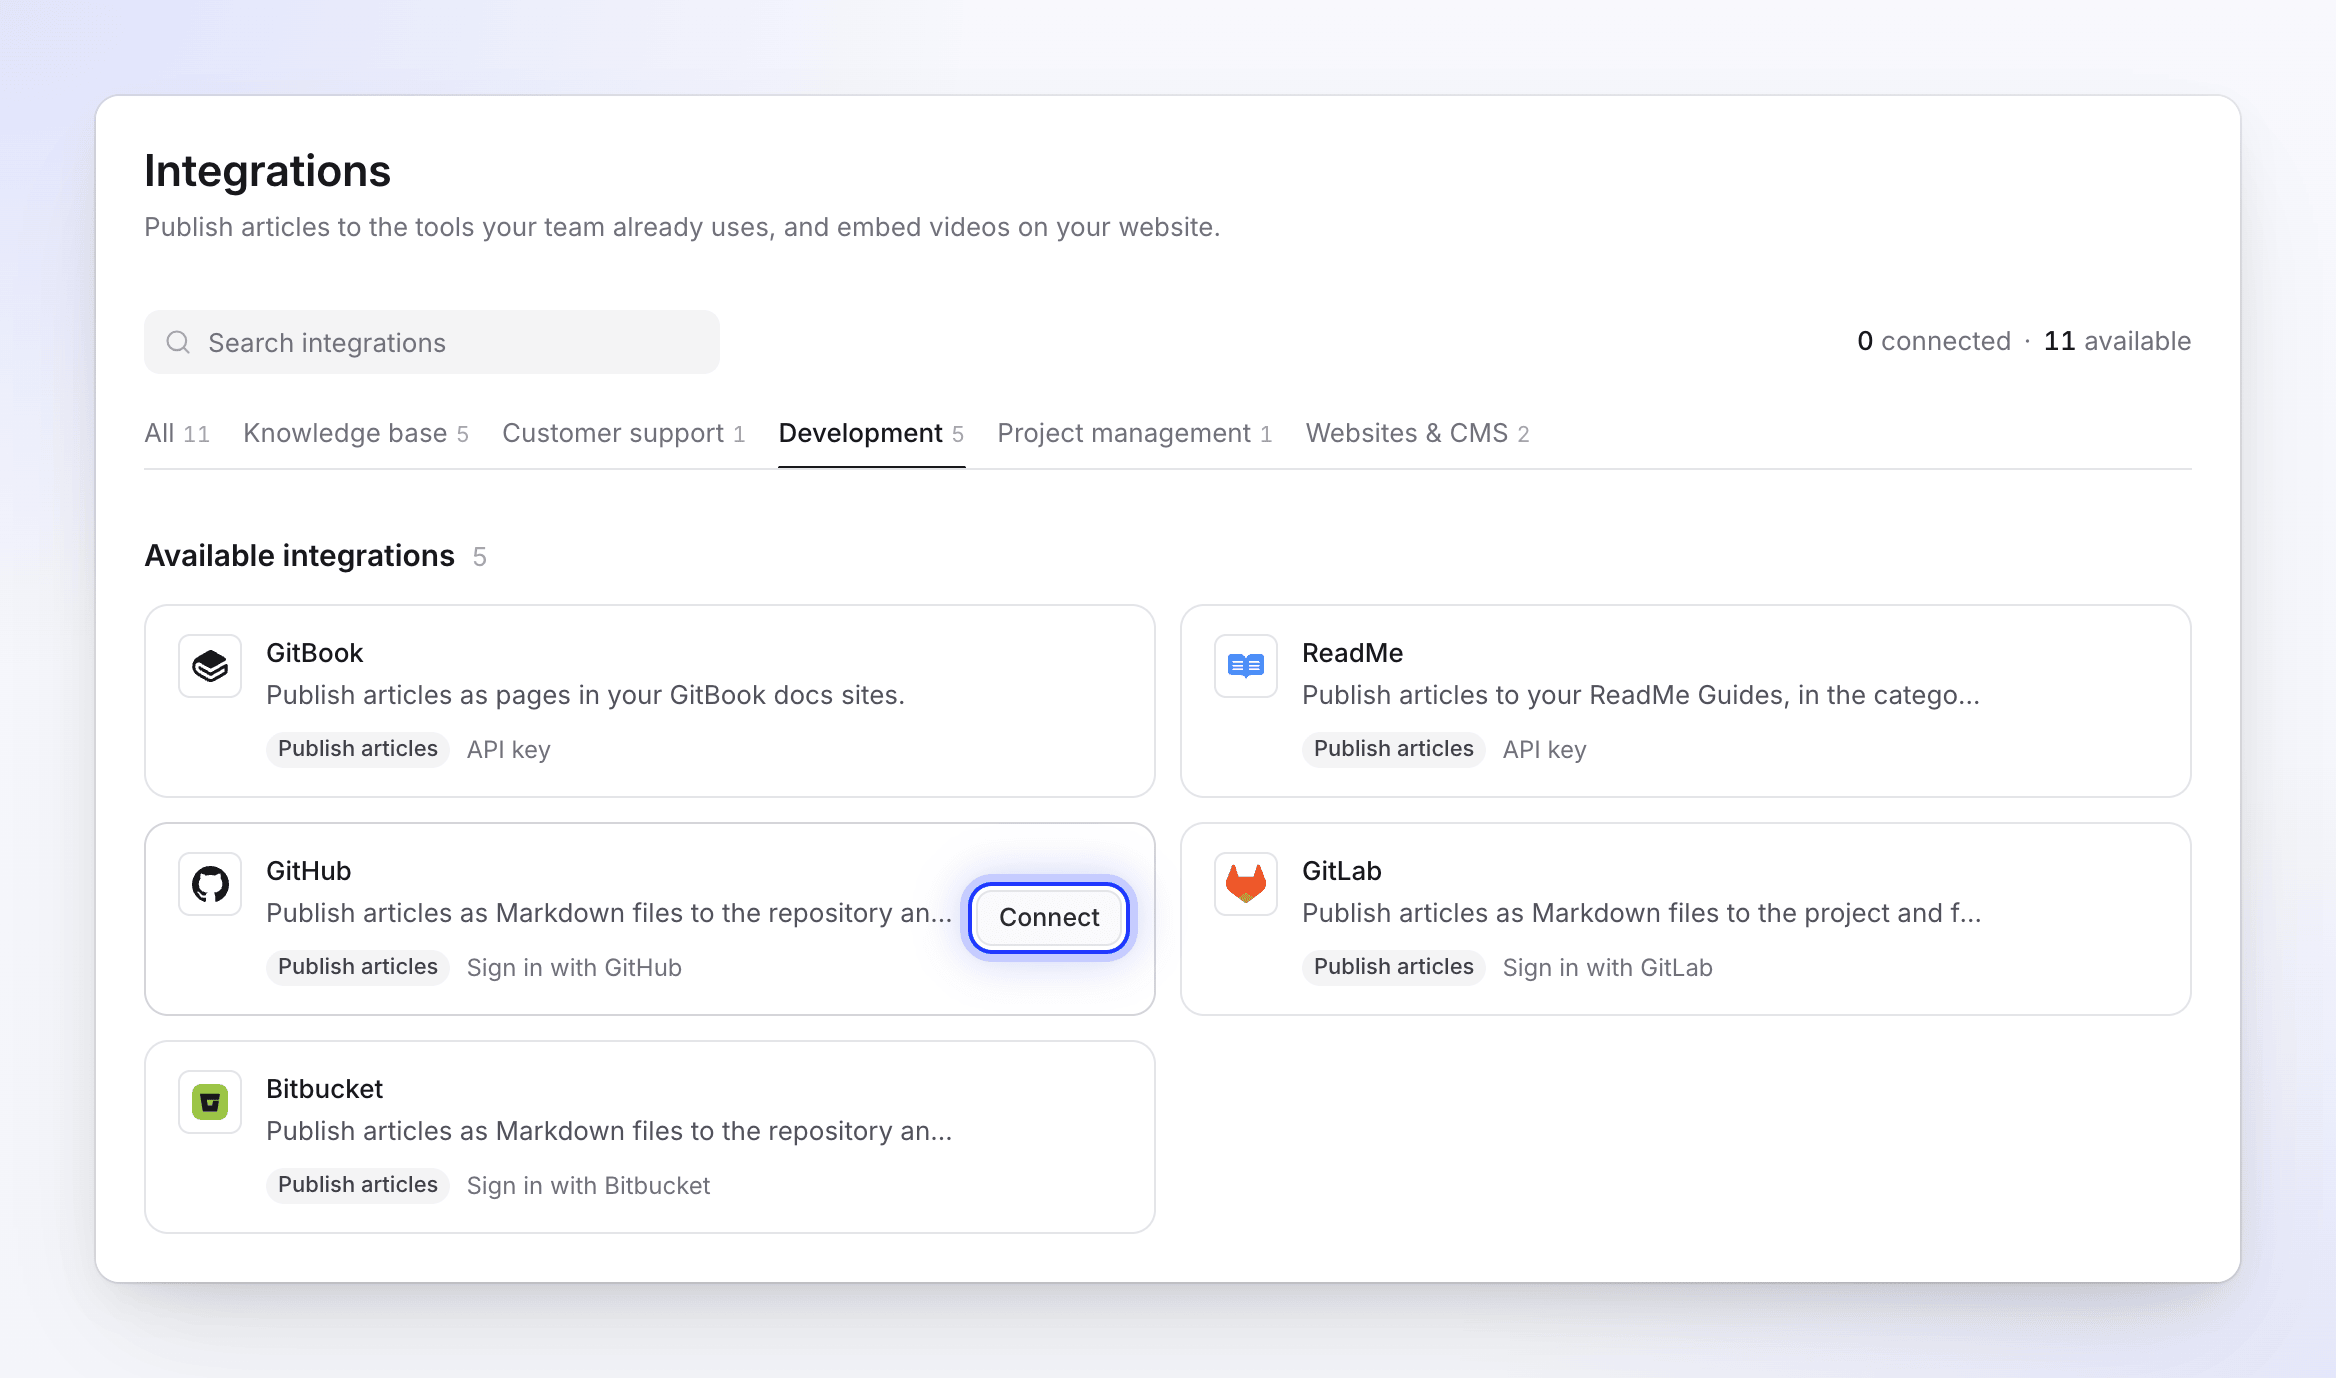Viewport: 2336px width, 1378px height.
Task: Click the Integrations page title
Action: click(268, 171)
